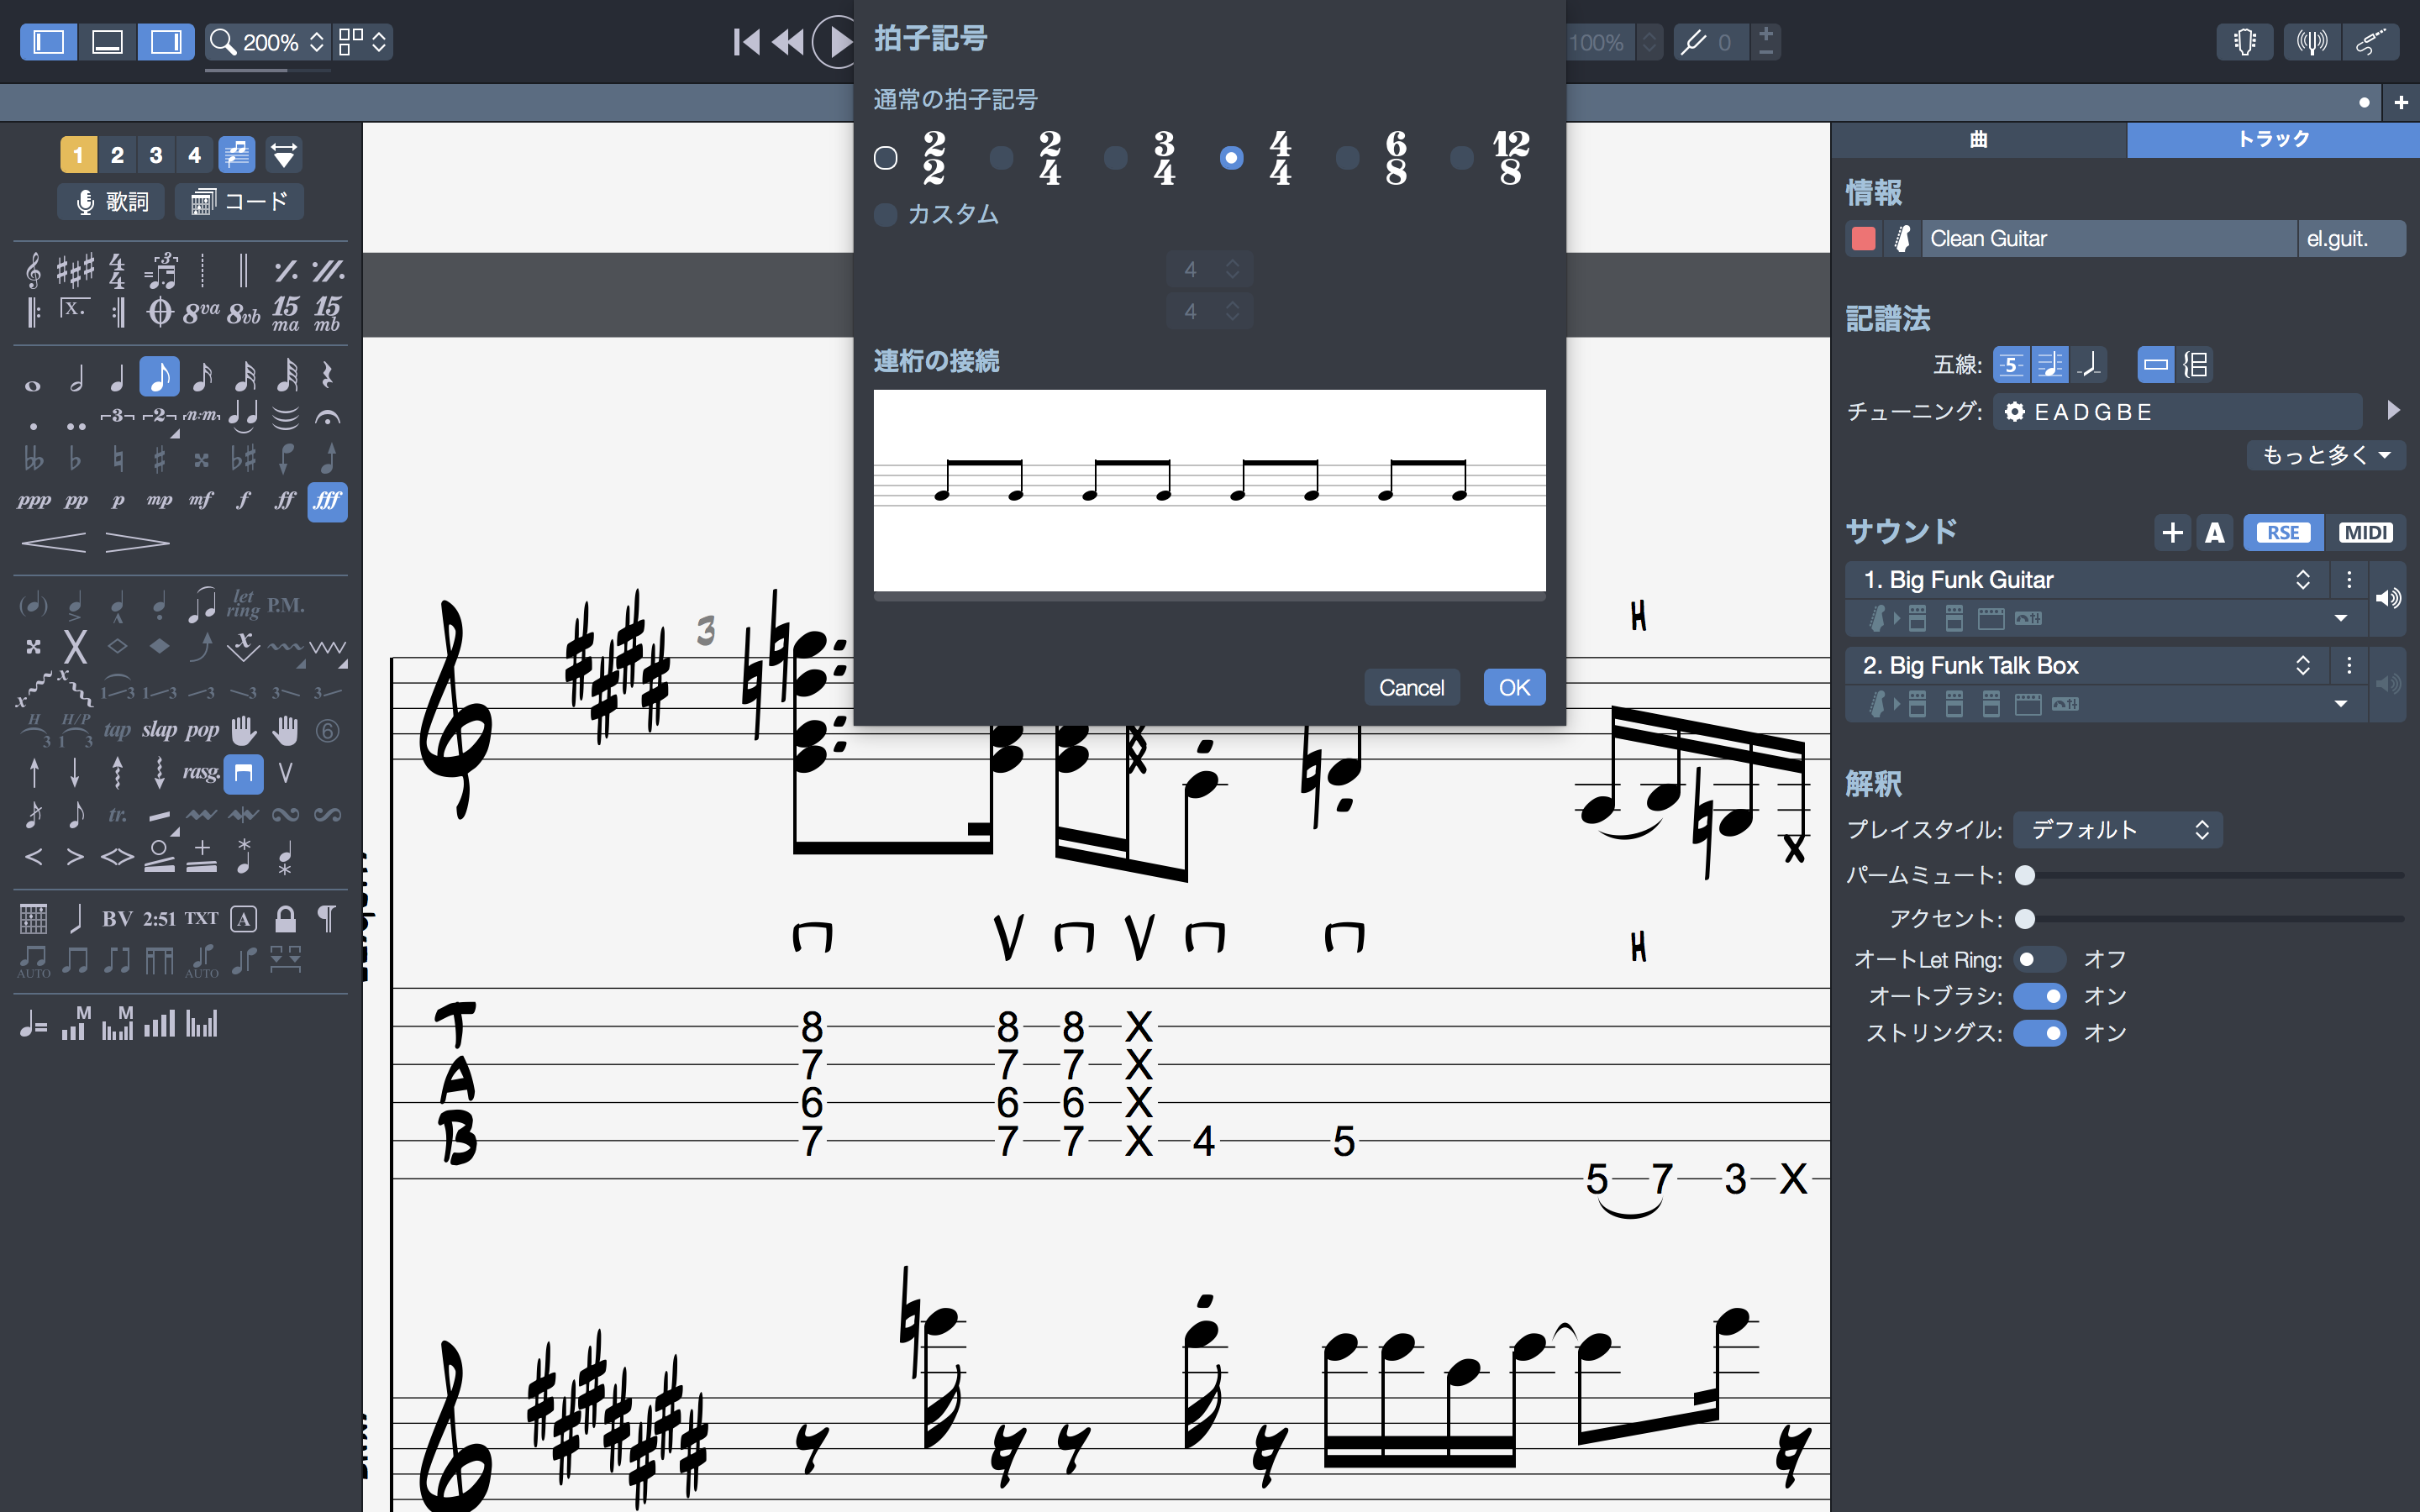Screen dimensions: 2420x1512
Task: Click the パームミュート slider handle
Action: pos(2025,875)
